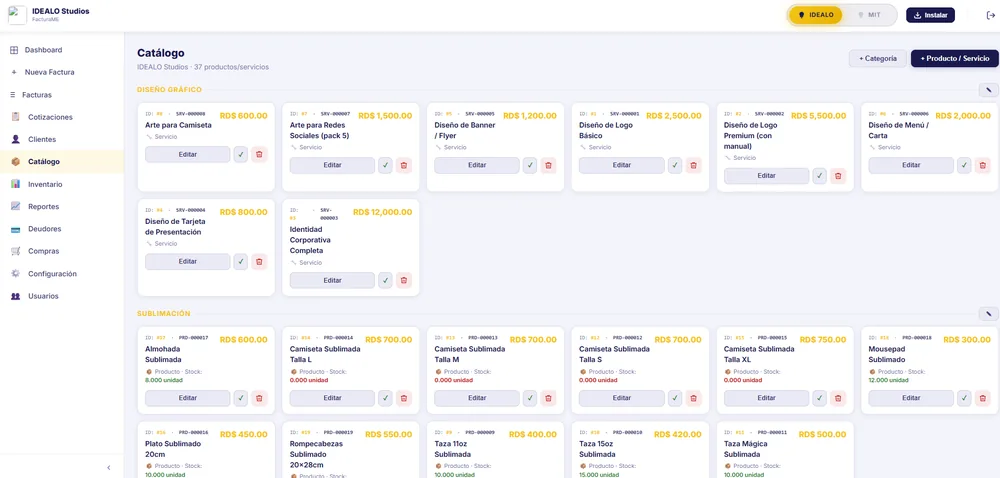Viewport: 1000px width, 478px height.
Task: Toggle checkmark on Almohada Sublimada
Action: tap(240, 398)
